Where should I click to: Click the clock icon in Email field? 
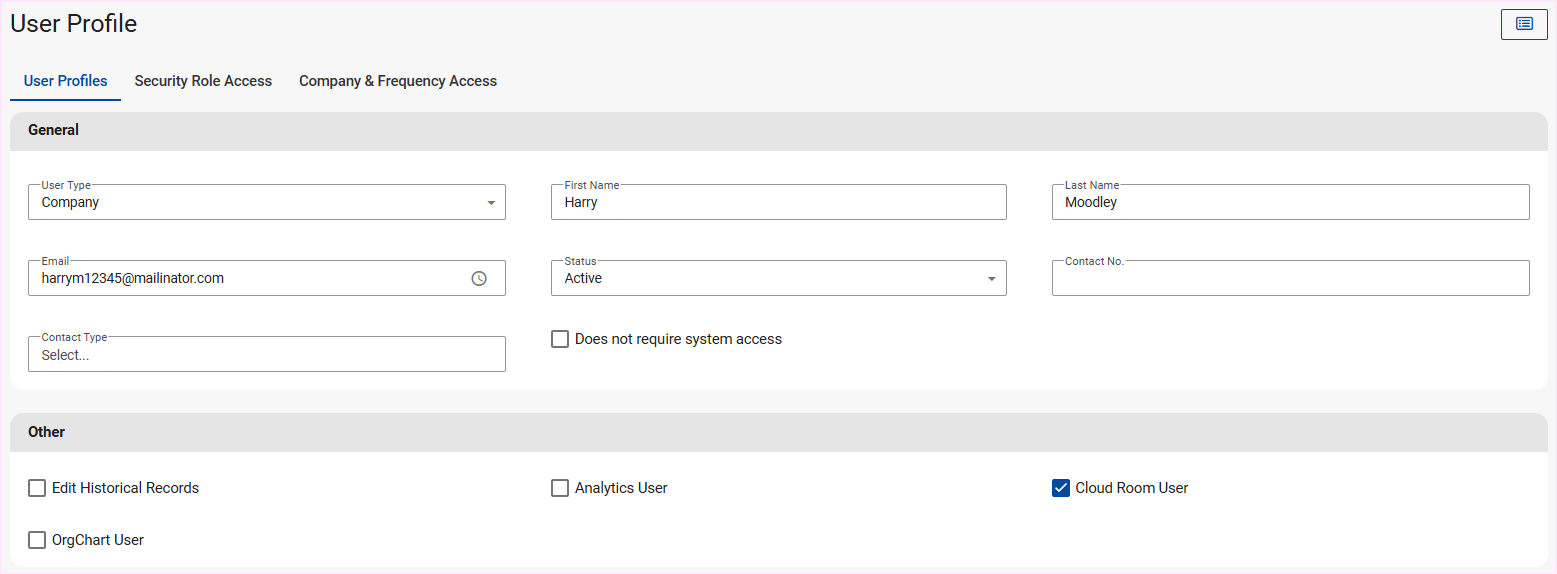[x=479, y=279]
